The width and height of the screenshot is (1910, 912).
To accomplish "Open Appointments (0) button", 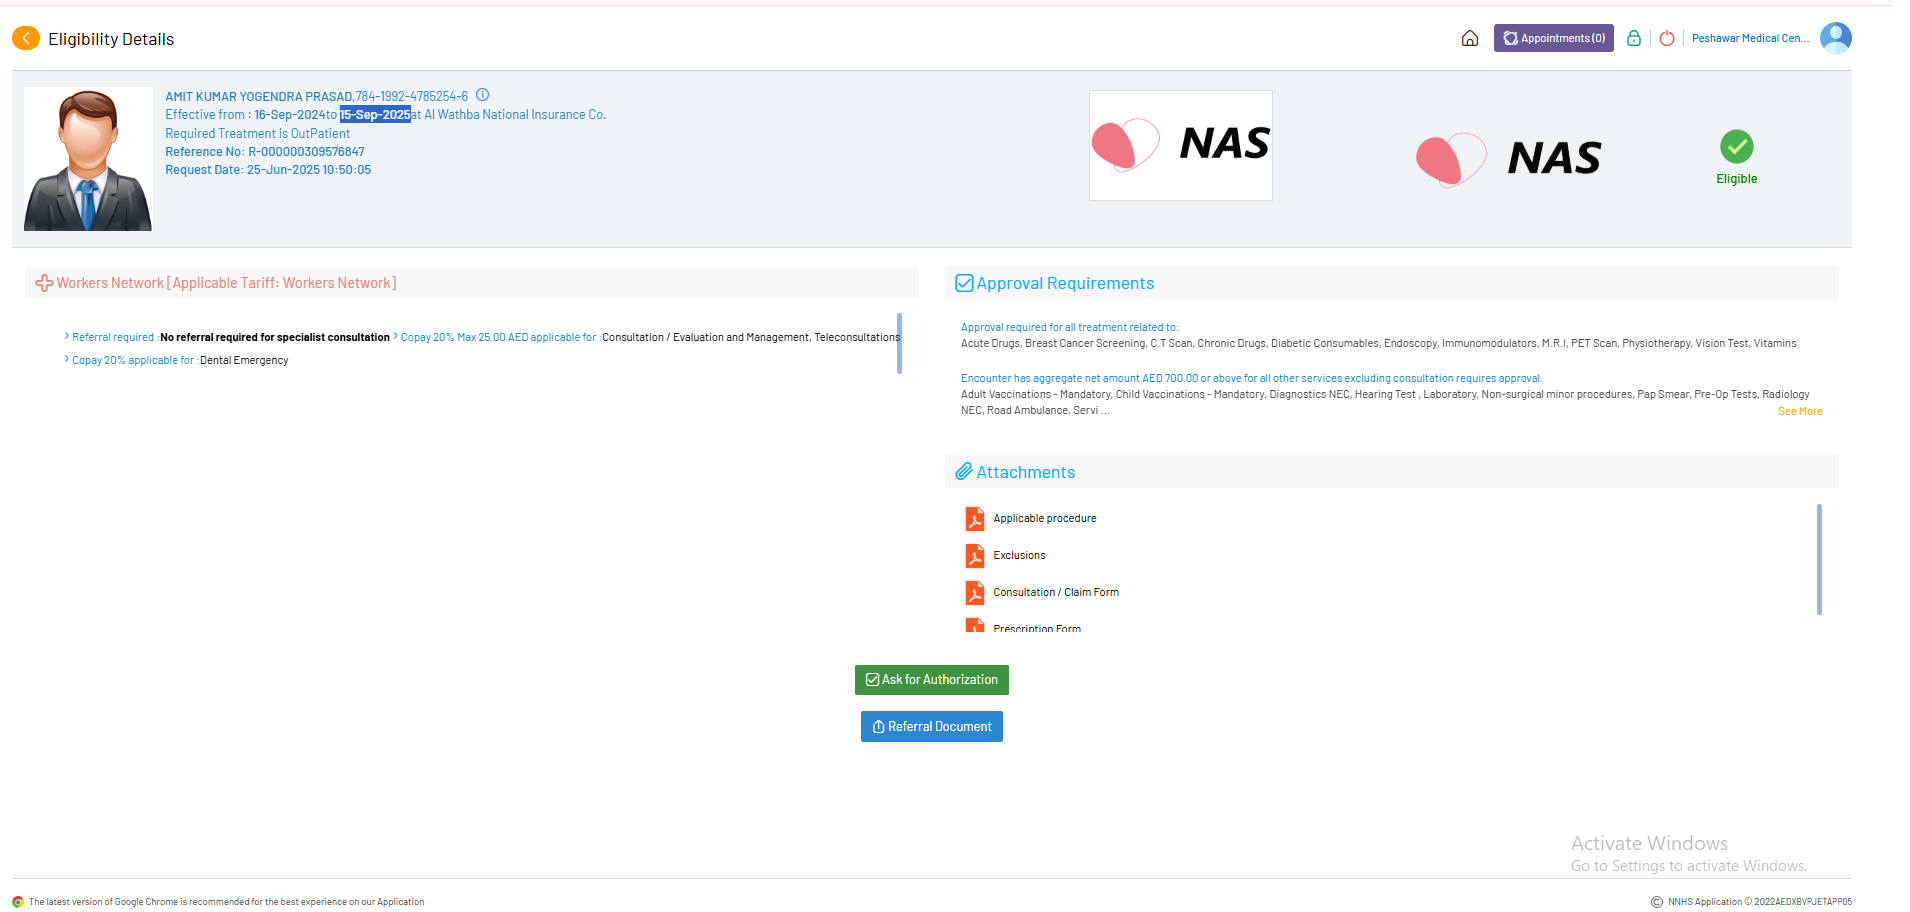I will pos(1553,38).
